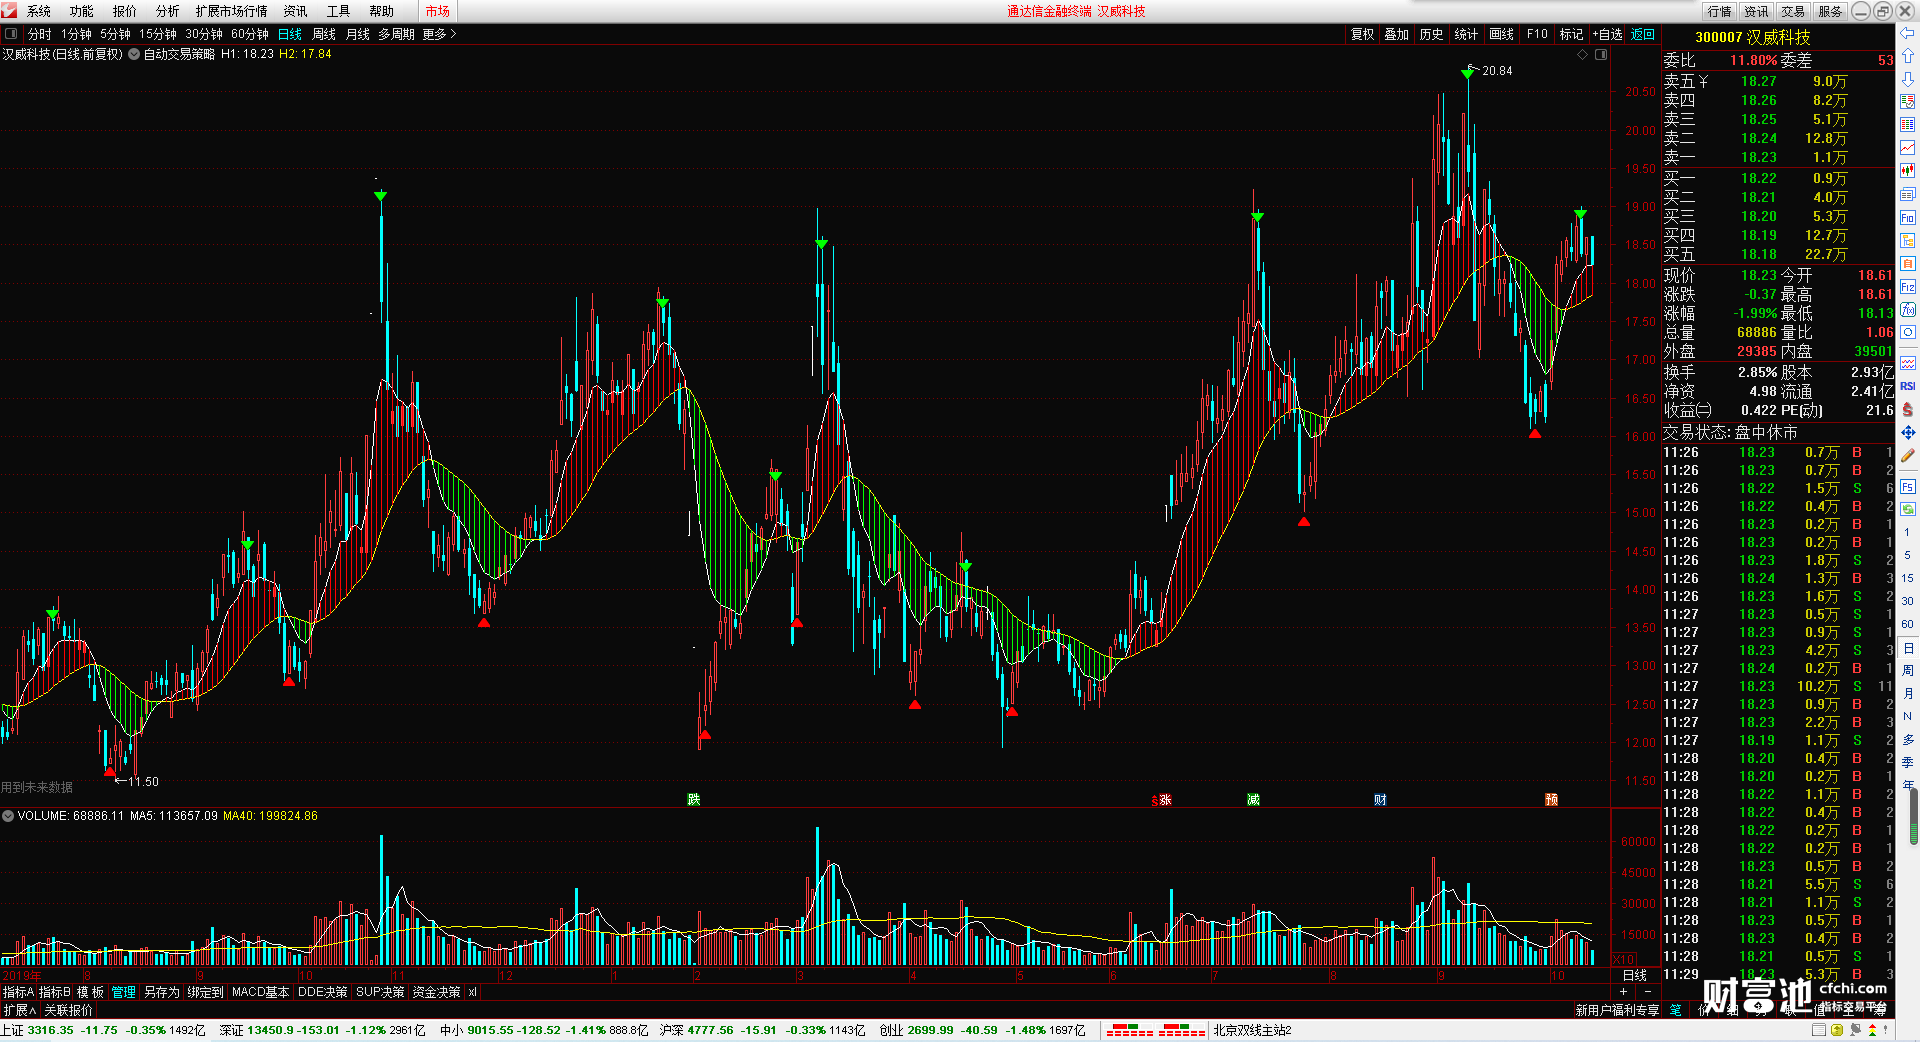
Task: Open the f(x) formula icon in sidebar
Action: click(1908, 310)
